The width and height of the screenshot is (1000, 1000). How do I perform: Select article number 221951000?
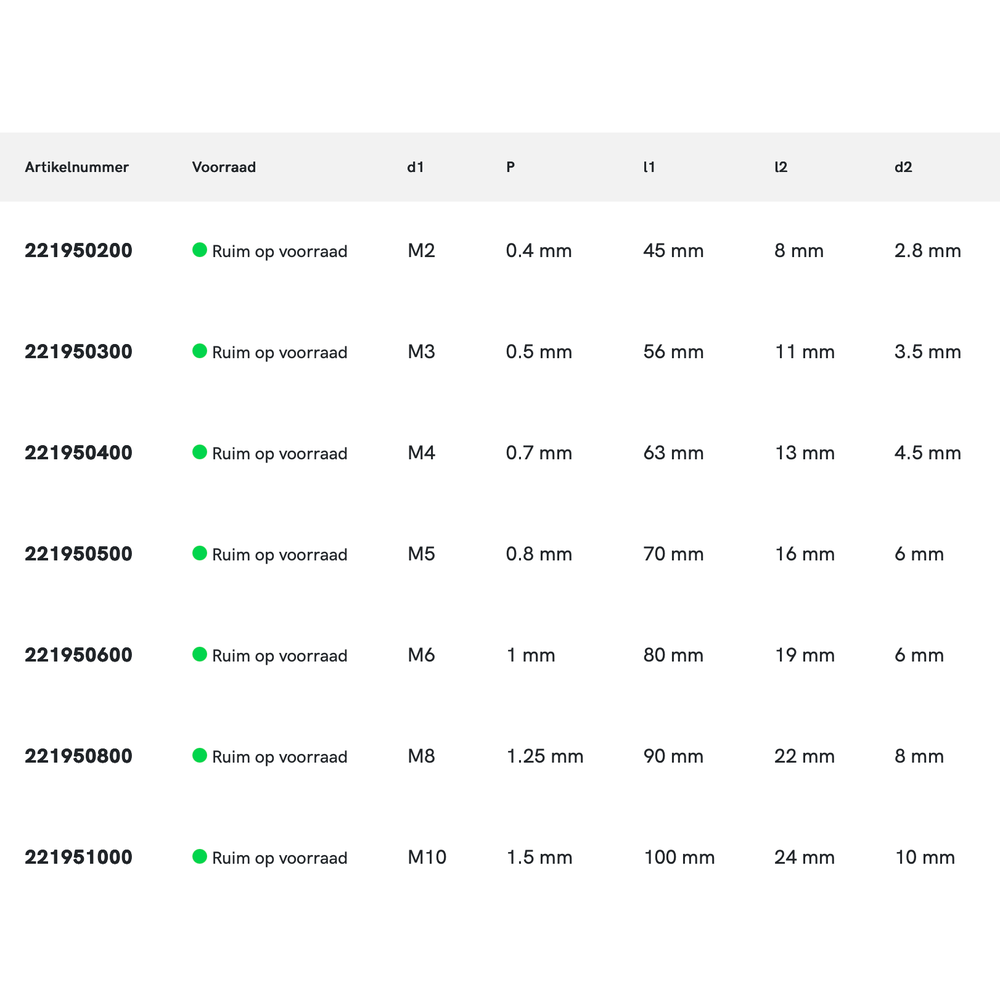[78, 857]
